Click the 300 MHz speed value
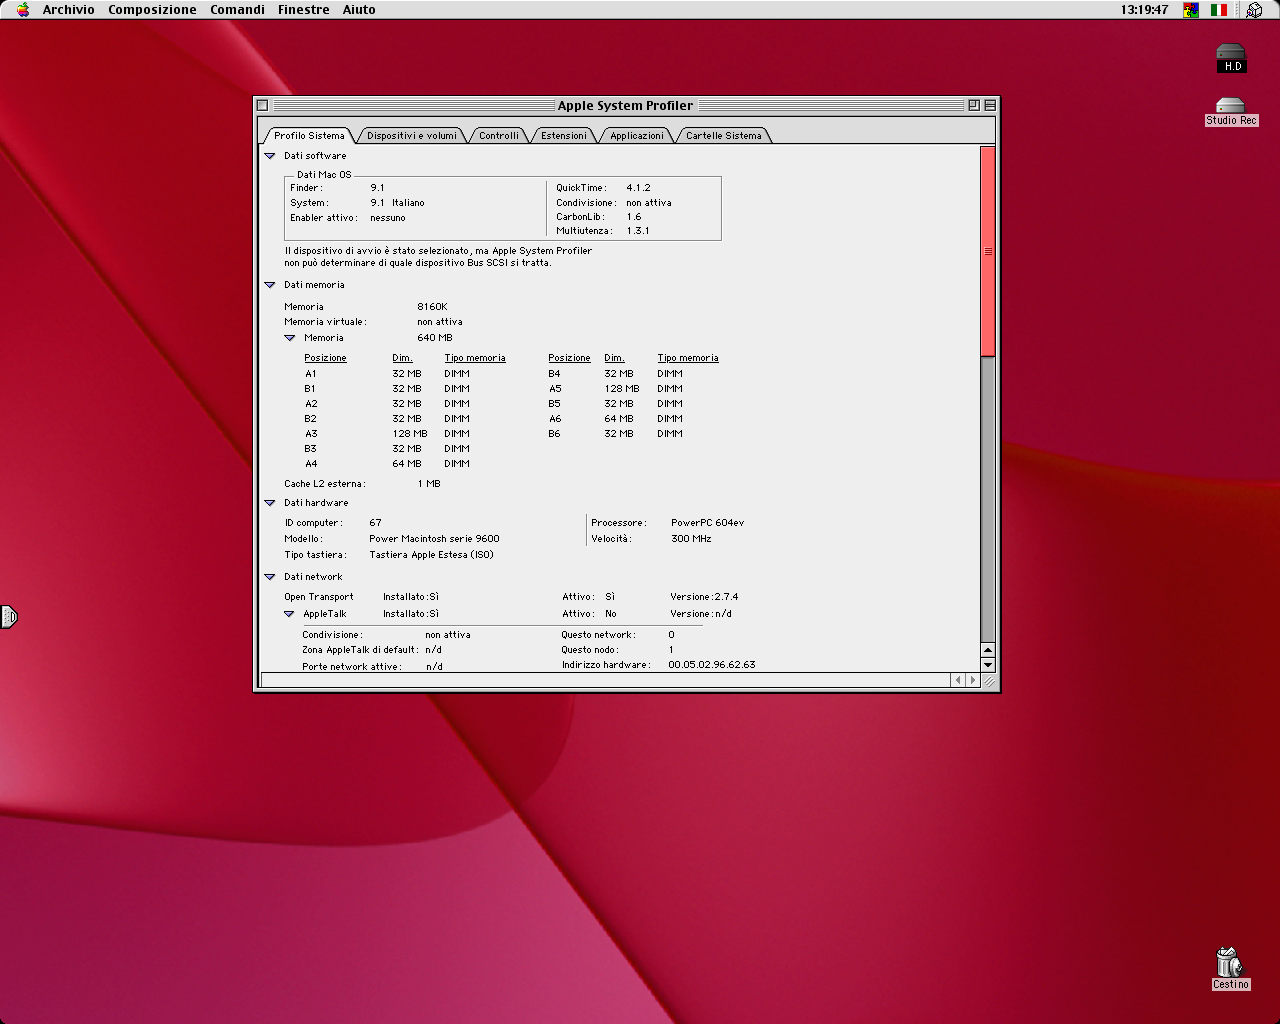Screen dimensions: 1280x1024 click(x=691, y=539)
